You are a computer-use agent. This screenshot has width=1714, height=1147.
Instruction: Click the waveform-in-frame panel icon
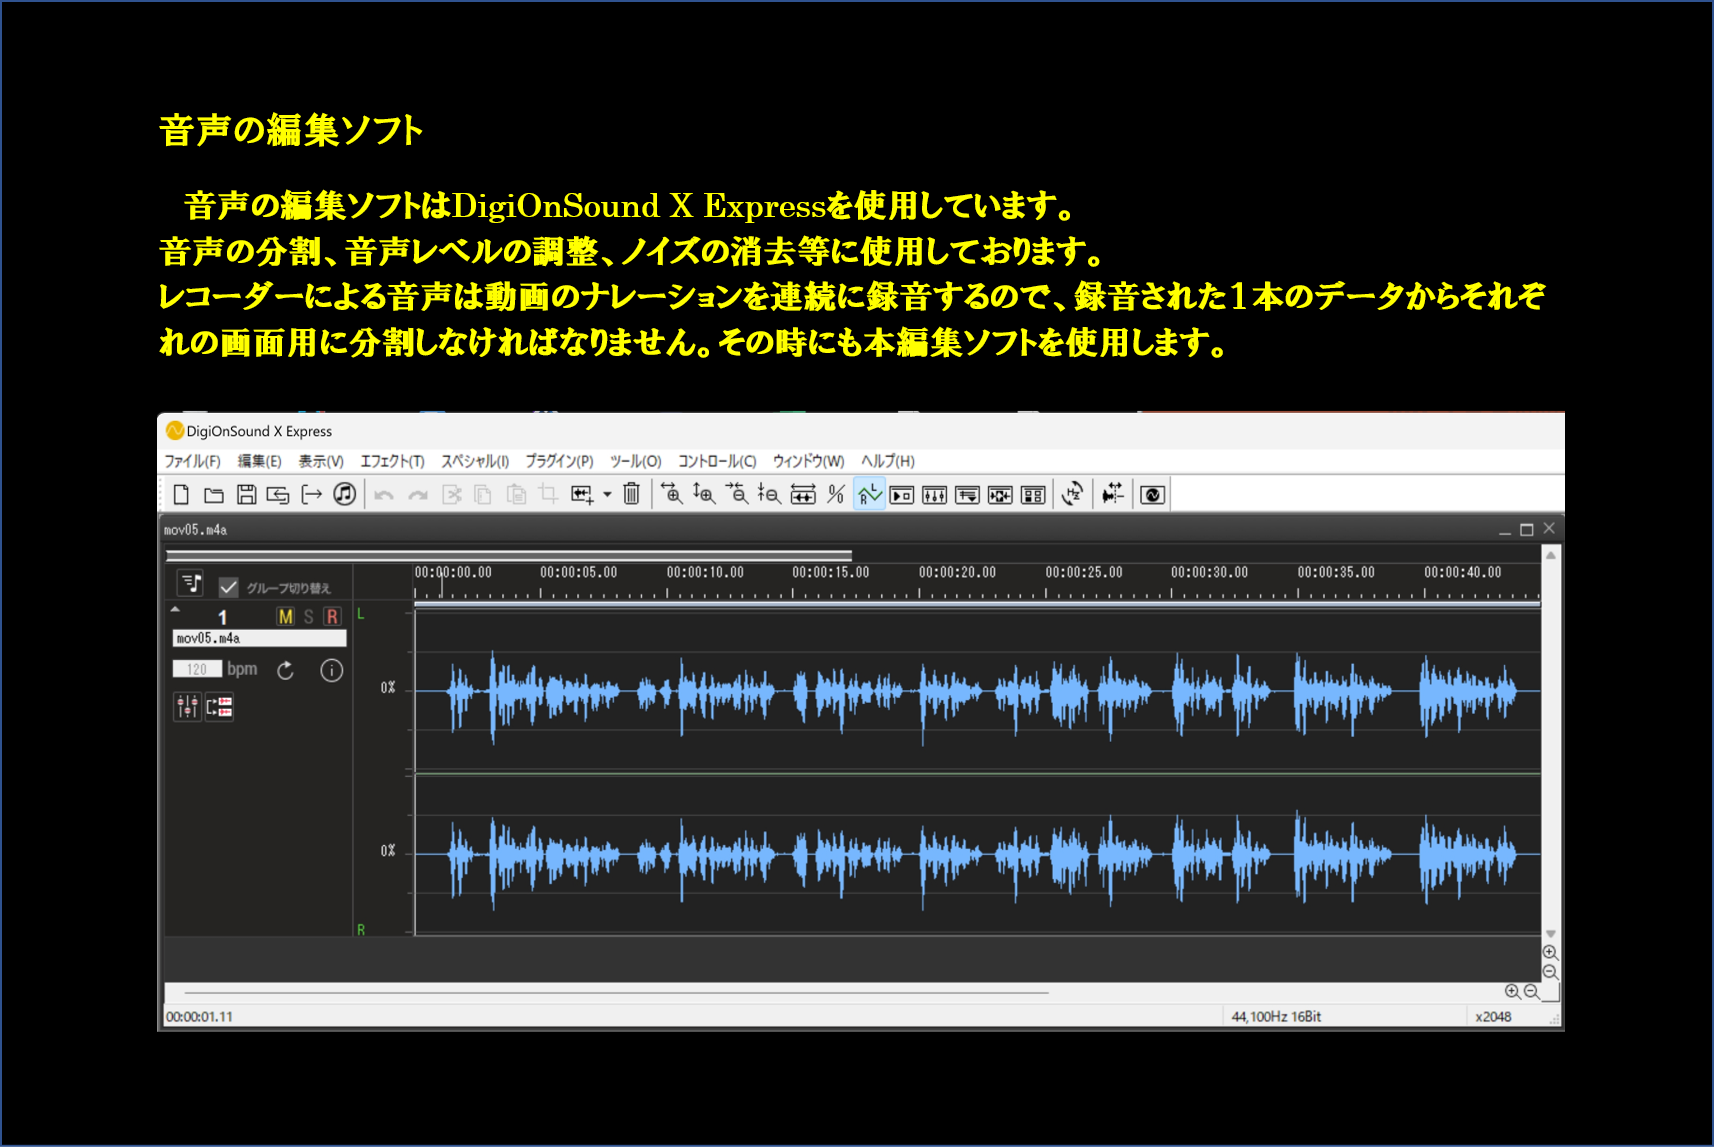(1000, 495)
